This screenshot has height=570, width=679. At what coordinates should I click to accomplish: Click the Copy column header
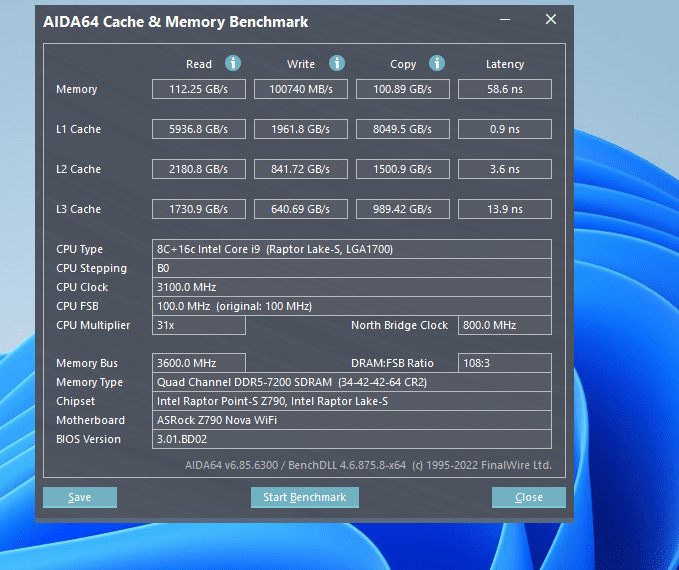pos(403,64)
